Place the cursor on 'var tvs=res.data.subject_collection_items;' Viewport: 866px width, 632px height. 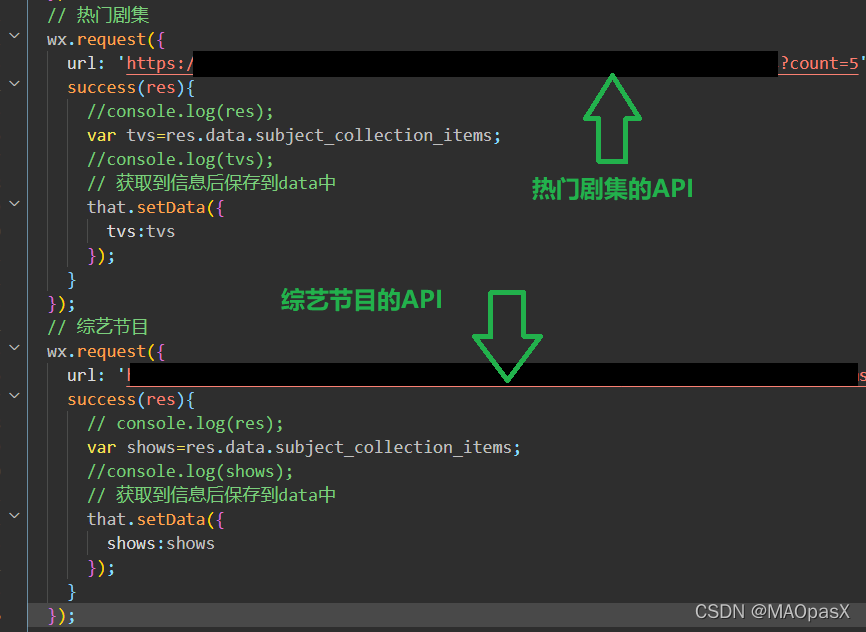(x=294, y=135)
